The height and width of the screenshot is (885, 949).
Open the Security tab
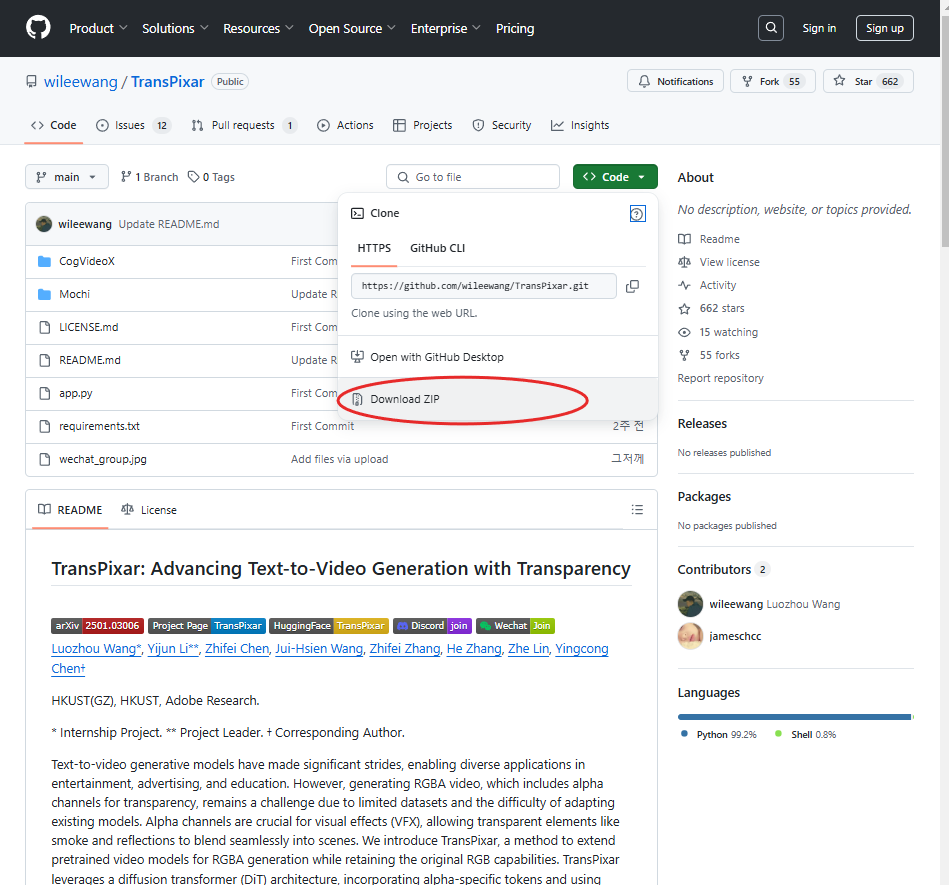click(502, 125)
